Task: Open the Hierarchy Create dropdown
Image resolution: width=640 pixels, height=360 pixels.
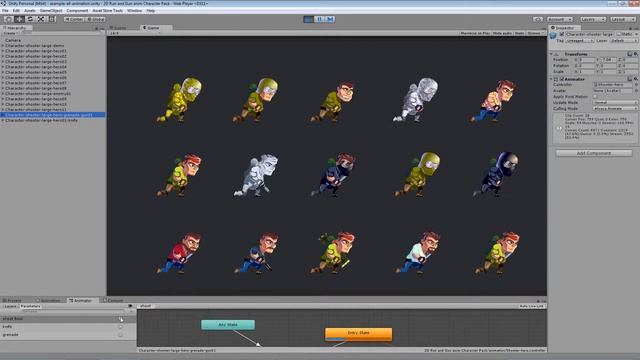Action: (10, 33)
